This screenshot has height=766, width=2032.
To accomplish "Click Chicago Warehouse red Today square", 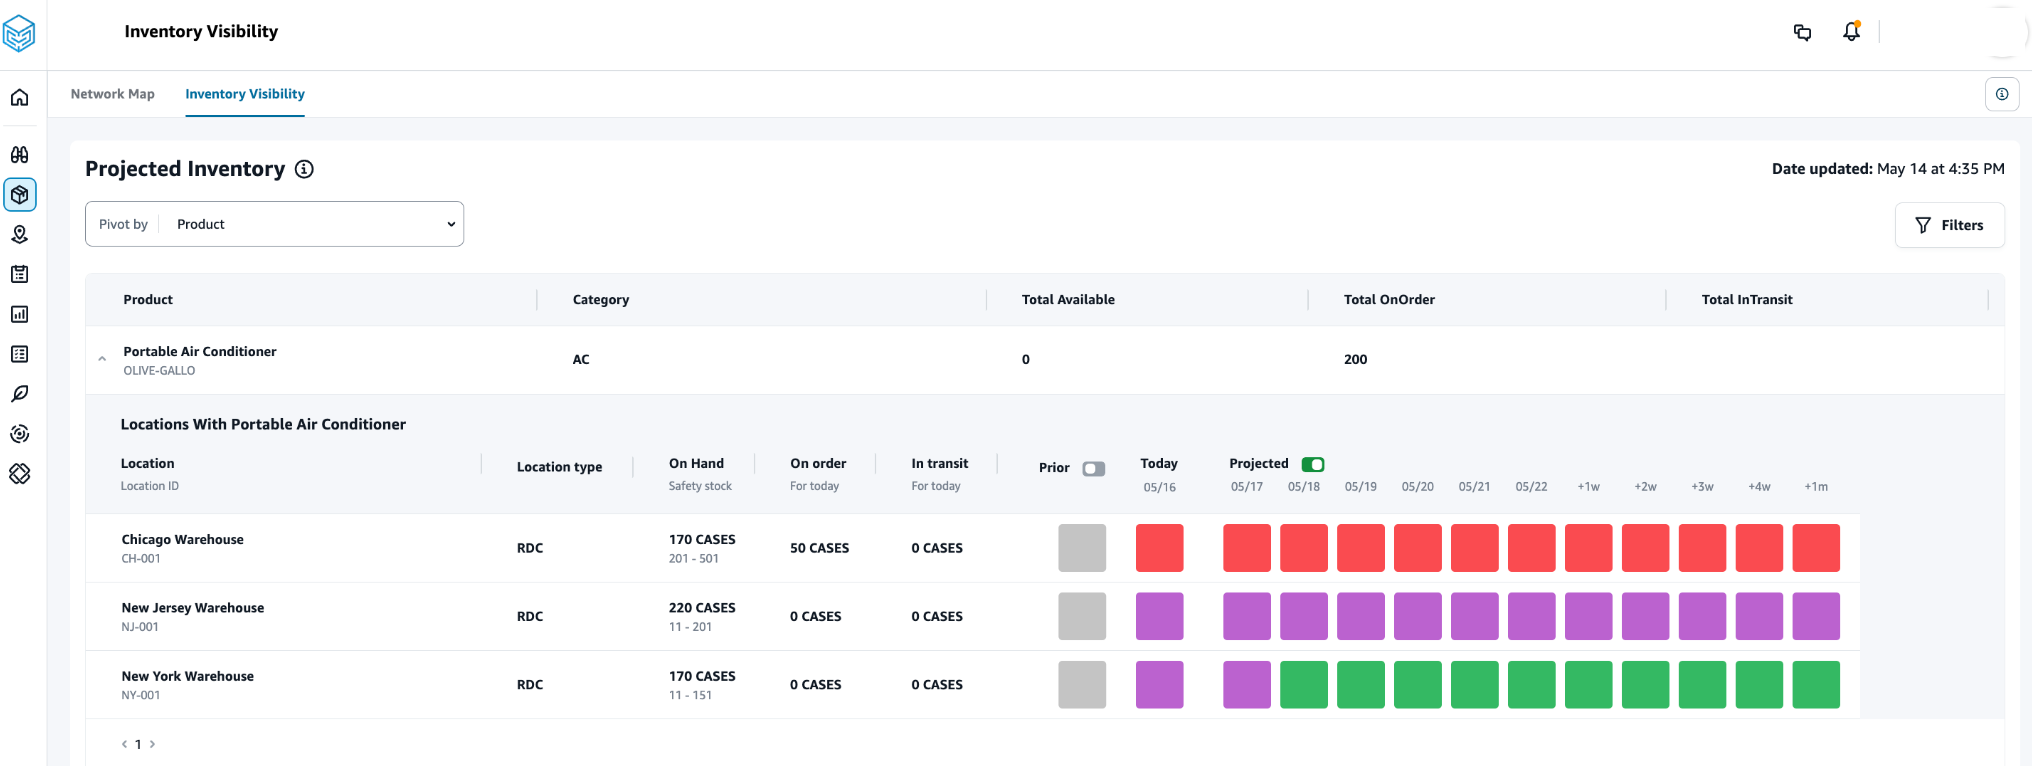I will point(1159,548).
